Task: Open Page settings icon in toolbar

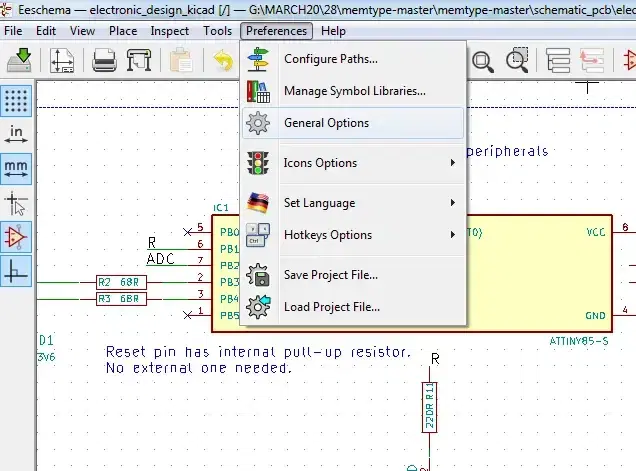Action: pos(62,60)
